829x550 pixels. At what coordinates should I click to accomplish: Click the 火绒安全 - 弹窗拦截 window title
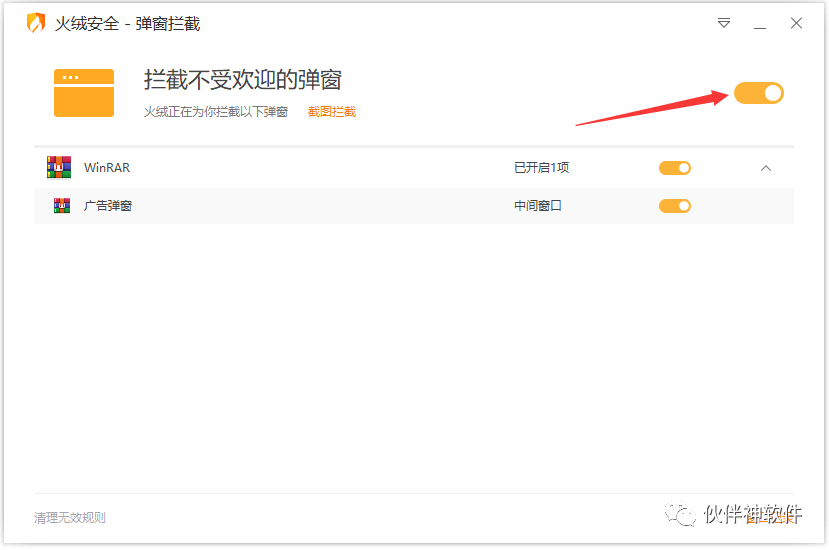click(127, 24)
